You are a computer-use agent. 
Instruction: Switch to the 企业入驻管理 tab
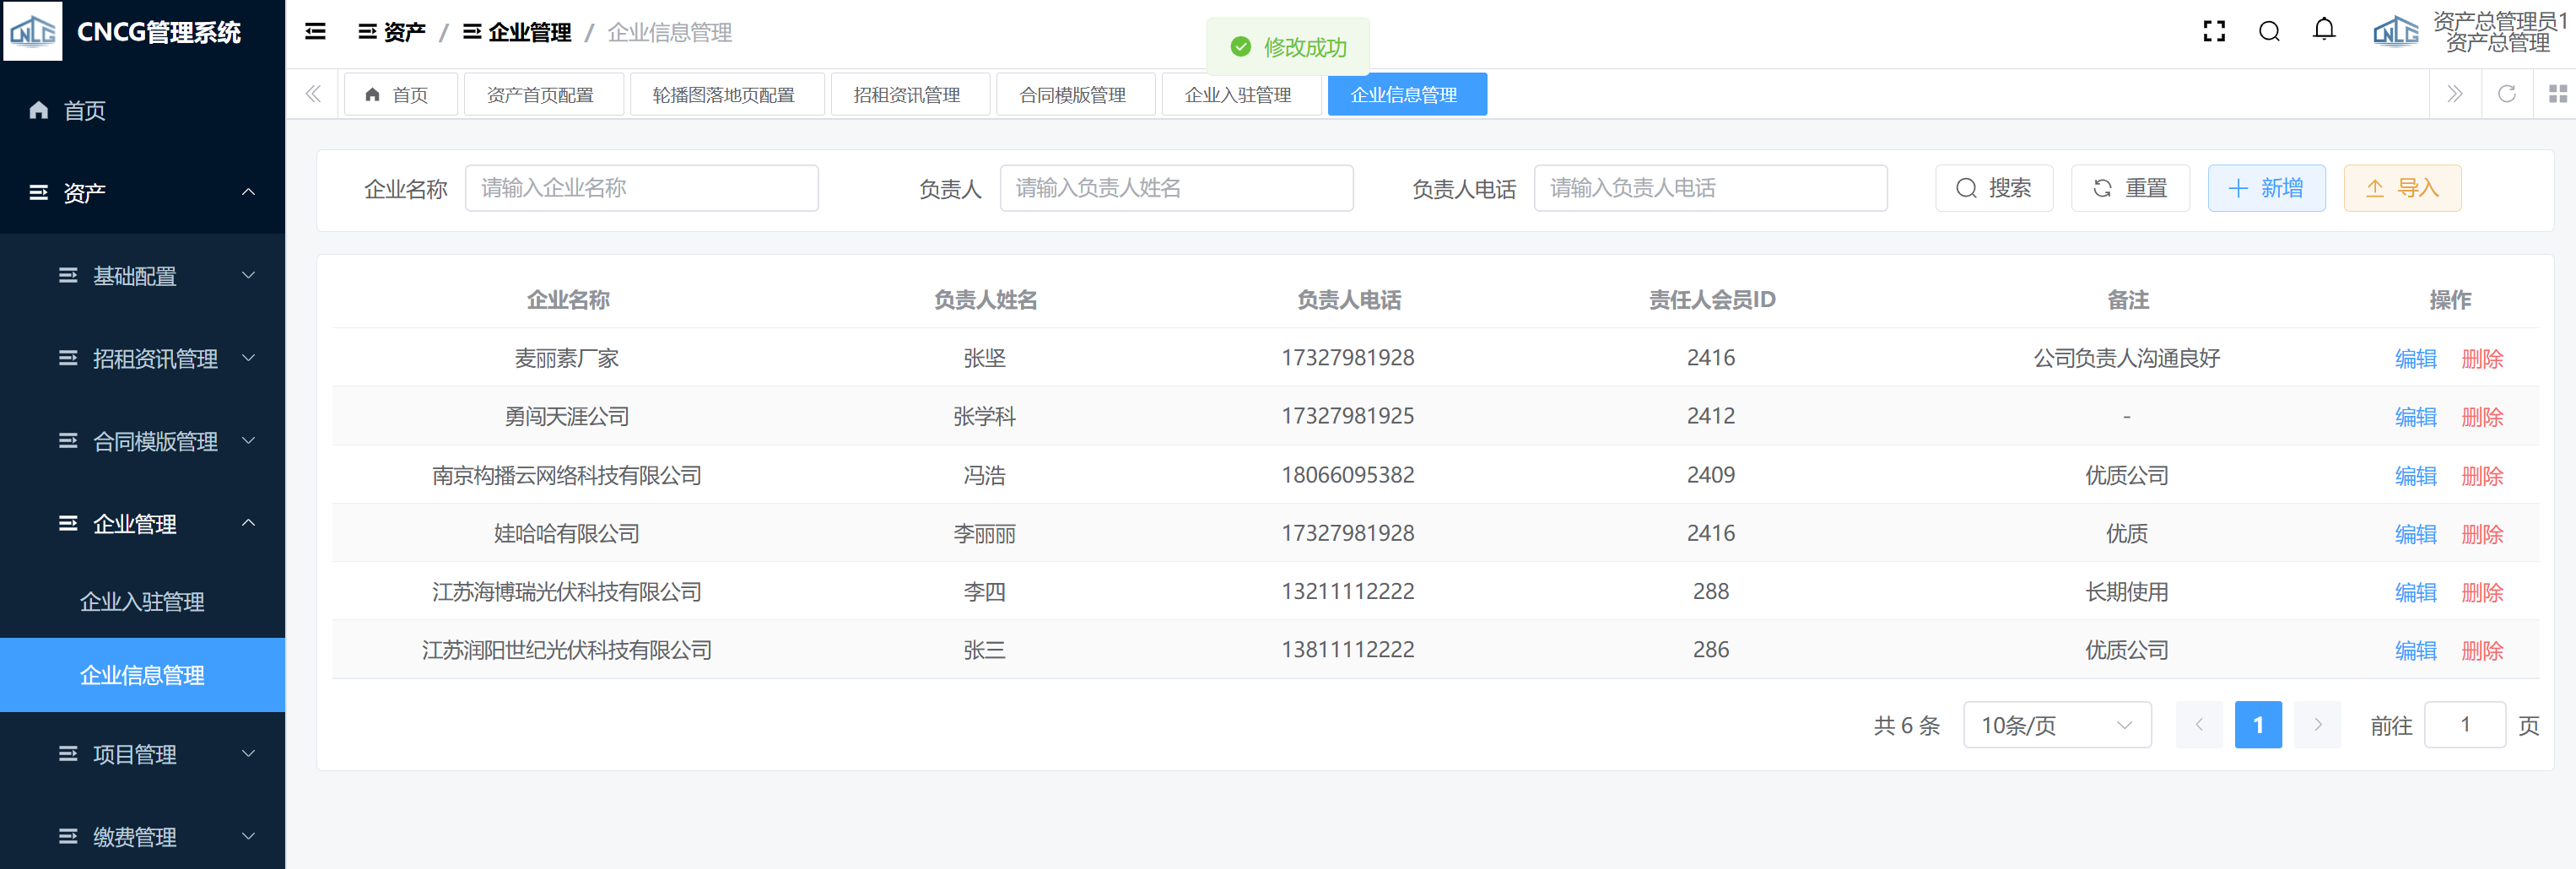click(1237, 95)
